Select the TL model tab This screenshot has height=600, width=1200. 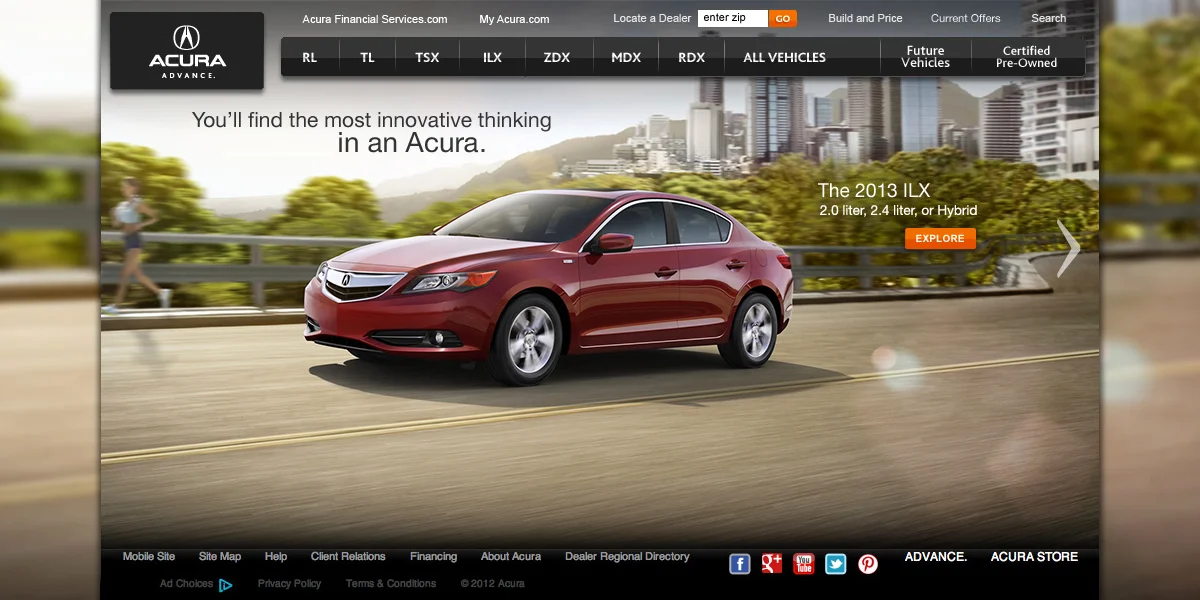(367, 58)
